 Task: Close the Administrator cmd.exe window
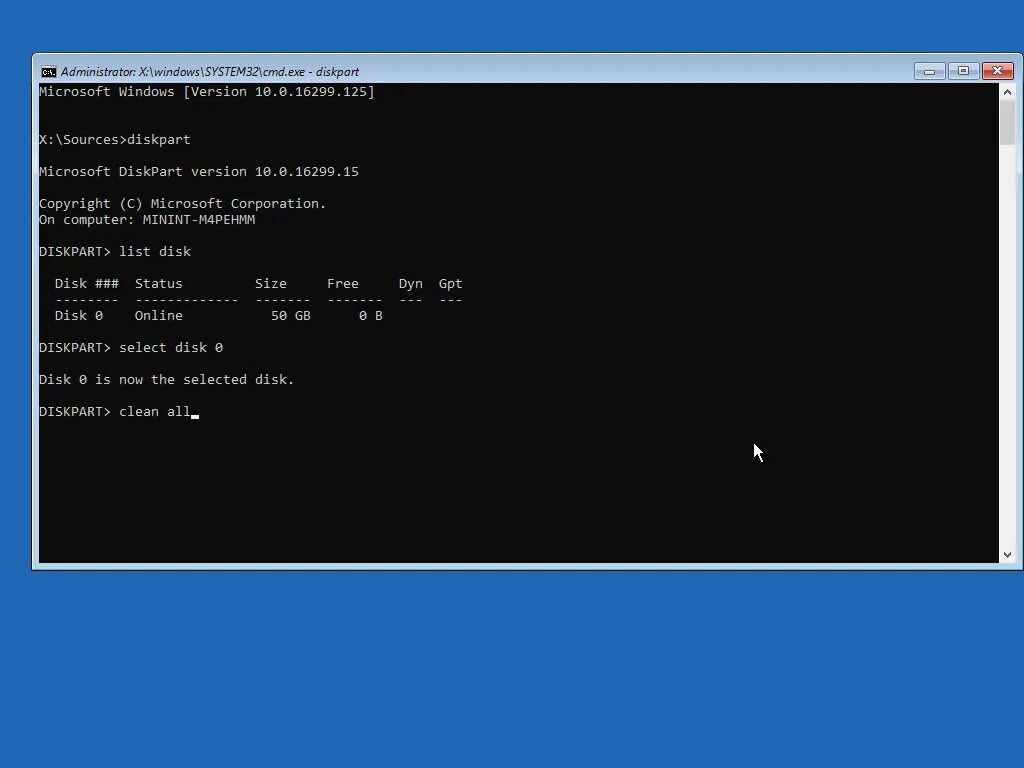tap(997, 71)
